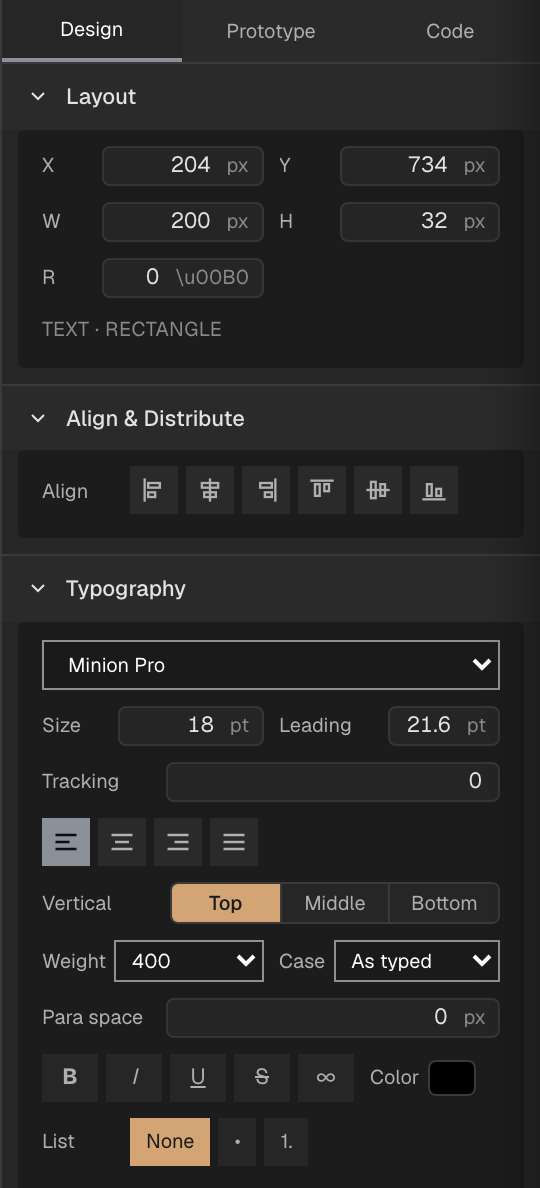Switch to the Prototype tab
540x1188 pixels.
(x=271, y=31)
